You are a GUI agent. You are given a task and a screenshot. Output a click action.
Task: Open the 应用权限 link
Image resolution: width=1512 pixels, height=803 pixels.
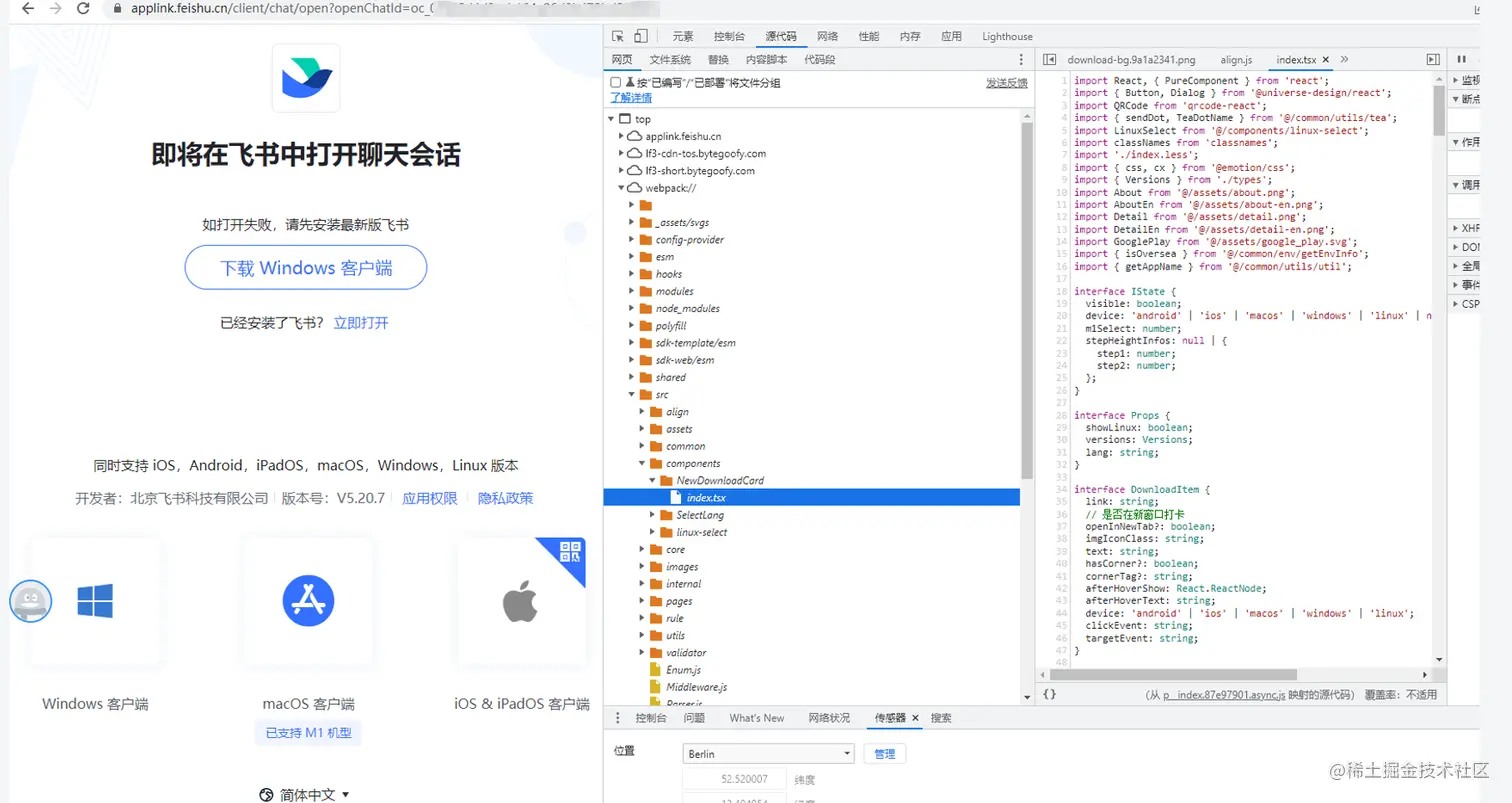[430, 498]
